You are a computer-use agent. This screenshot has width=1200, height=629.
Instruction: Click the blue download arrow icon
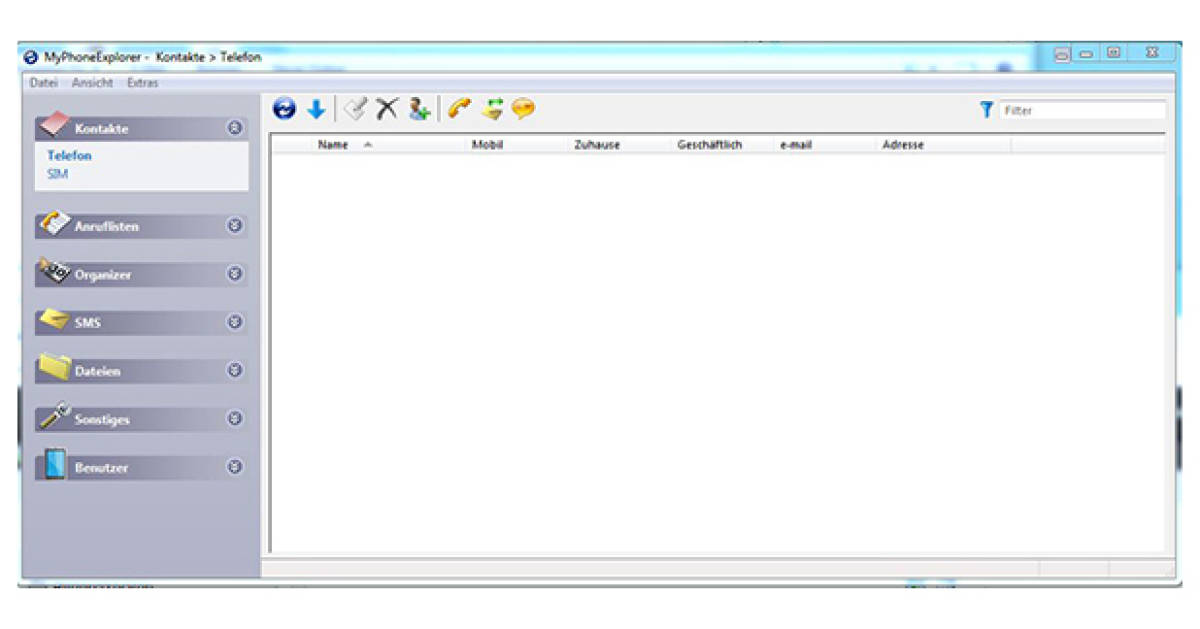click(316, 109)
